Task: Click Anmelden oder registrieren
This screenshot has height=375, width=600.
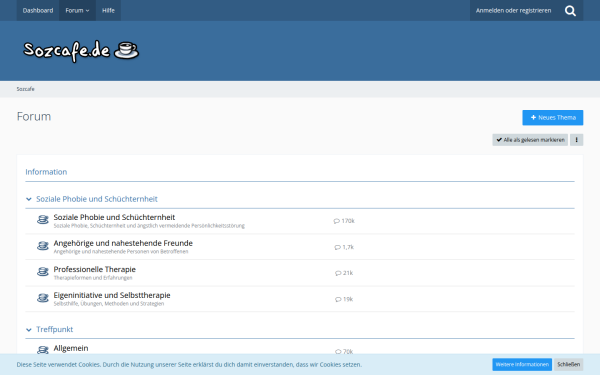Action: 514,10
